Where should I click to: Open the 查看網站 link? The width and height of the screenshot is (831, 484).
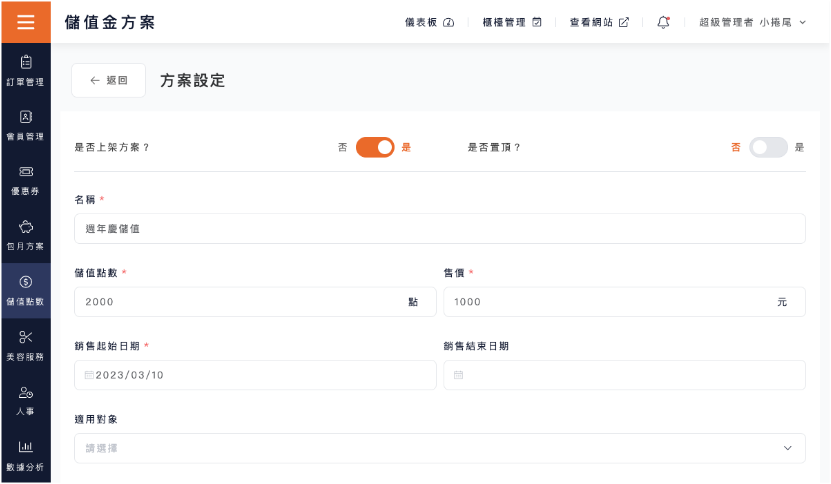[599, 22]
